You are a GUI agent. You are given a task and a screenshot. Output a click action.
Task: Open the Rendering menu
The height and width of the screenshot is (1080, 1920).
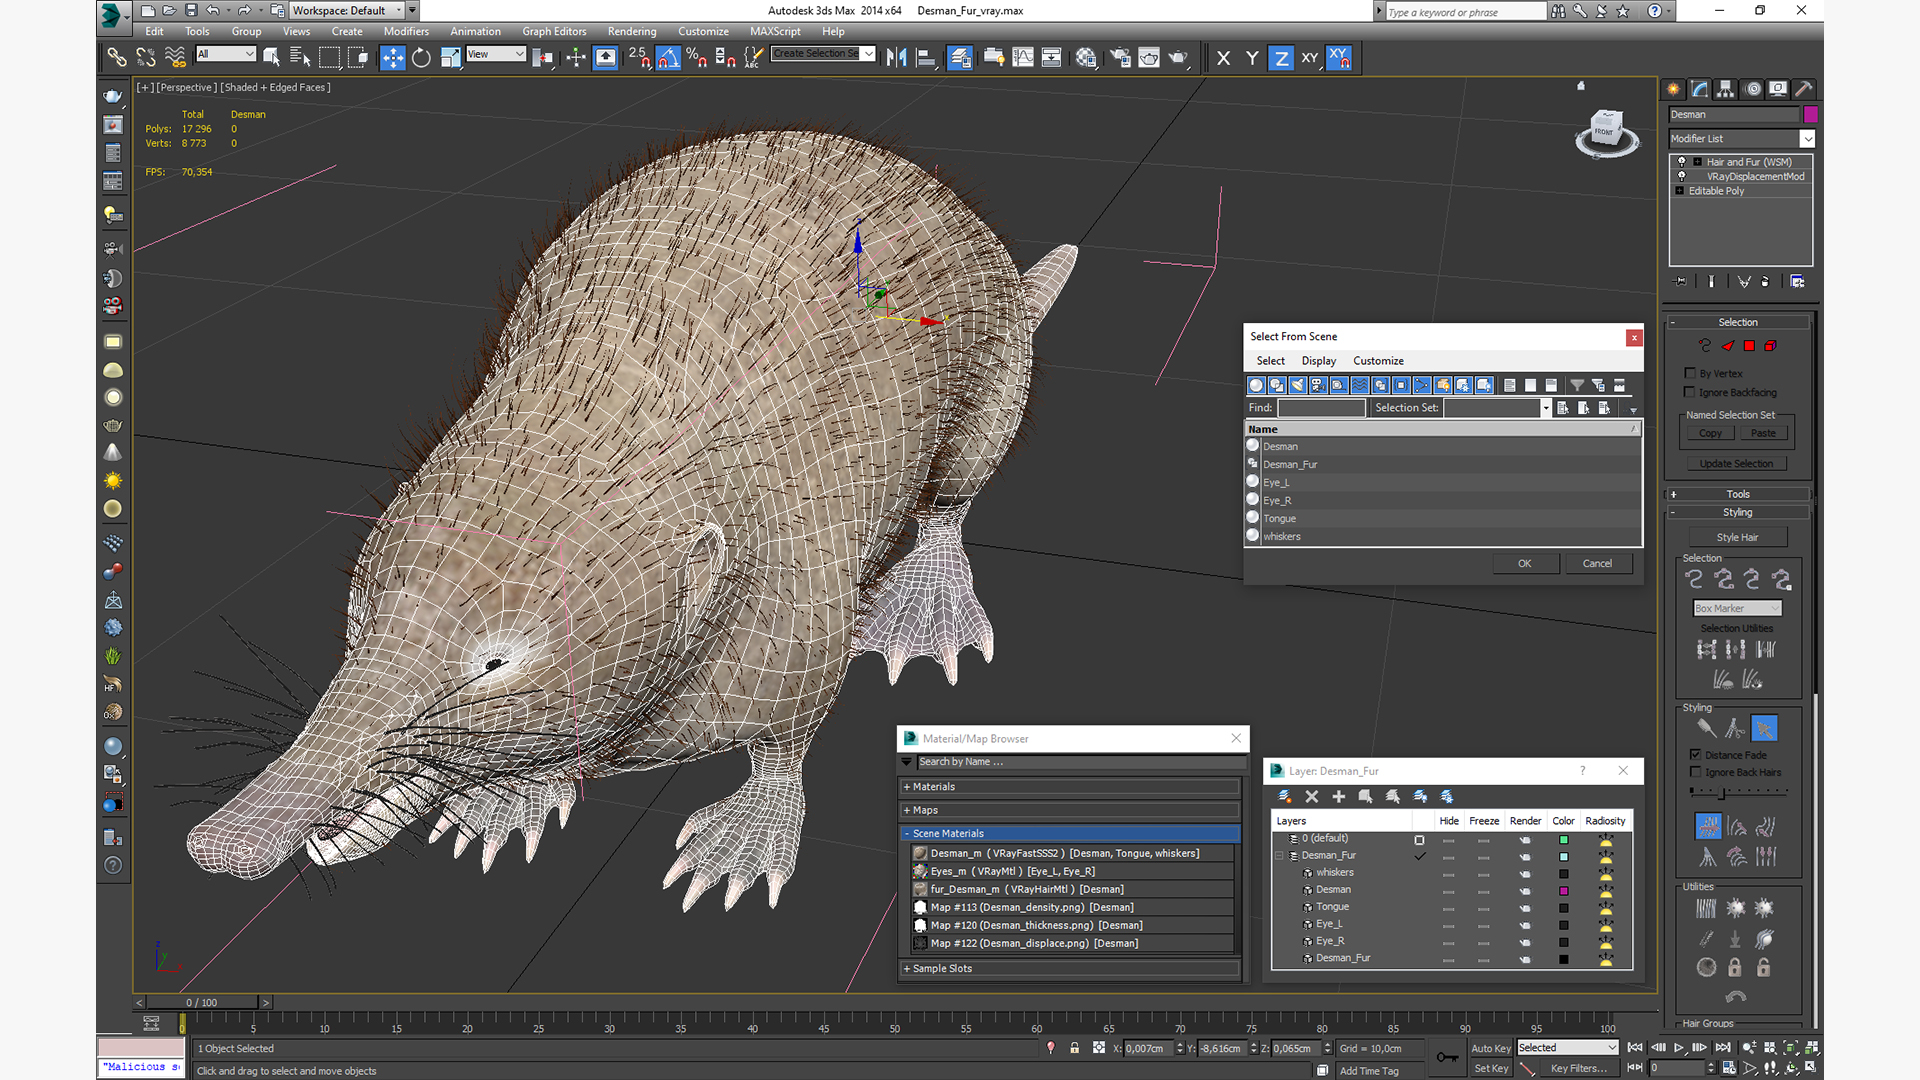632,31
